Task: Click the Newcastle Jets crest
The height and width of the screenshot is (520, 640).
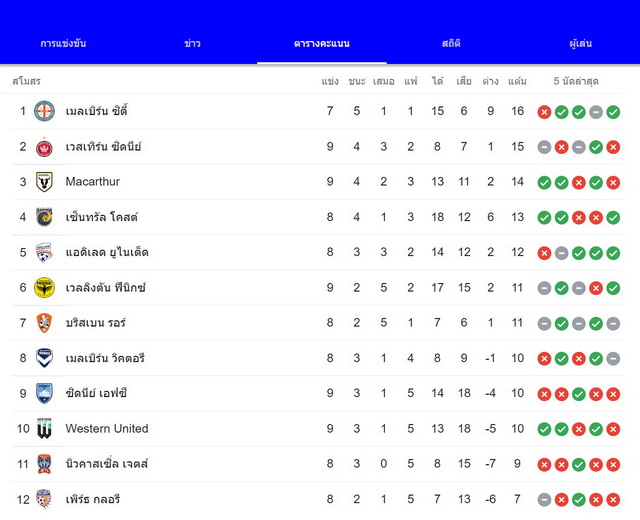Action: pyautogui.click(x=44, y=464)
